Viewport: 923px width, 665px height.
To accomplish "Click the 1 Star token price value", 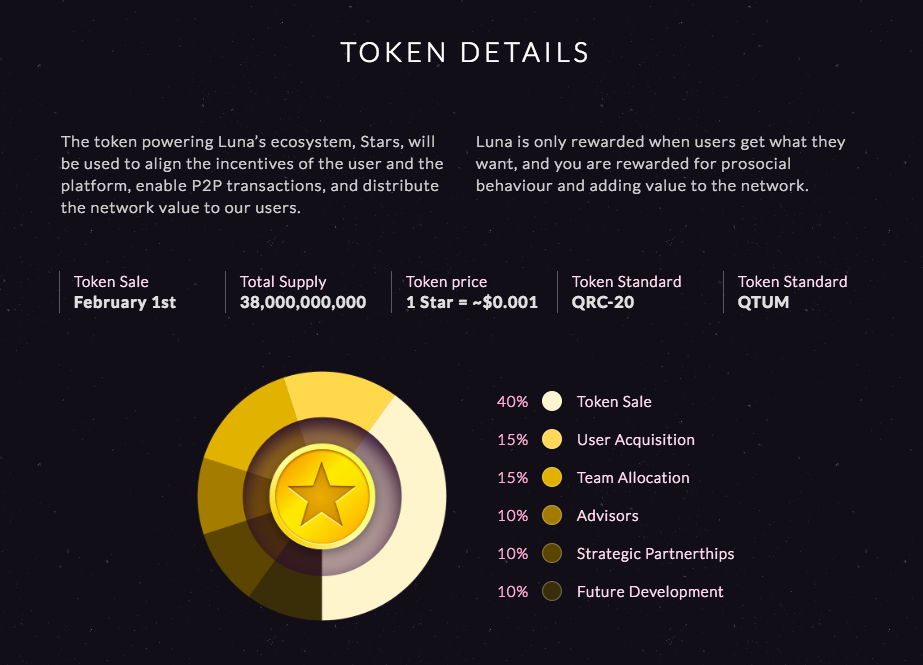I will pyautogui.click(x=472, y=302).
